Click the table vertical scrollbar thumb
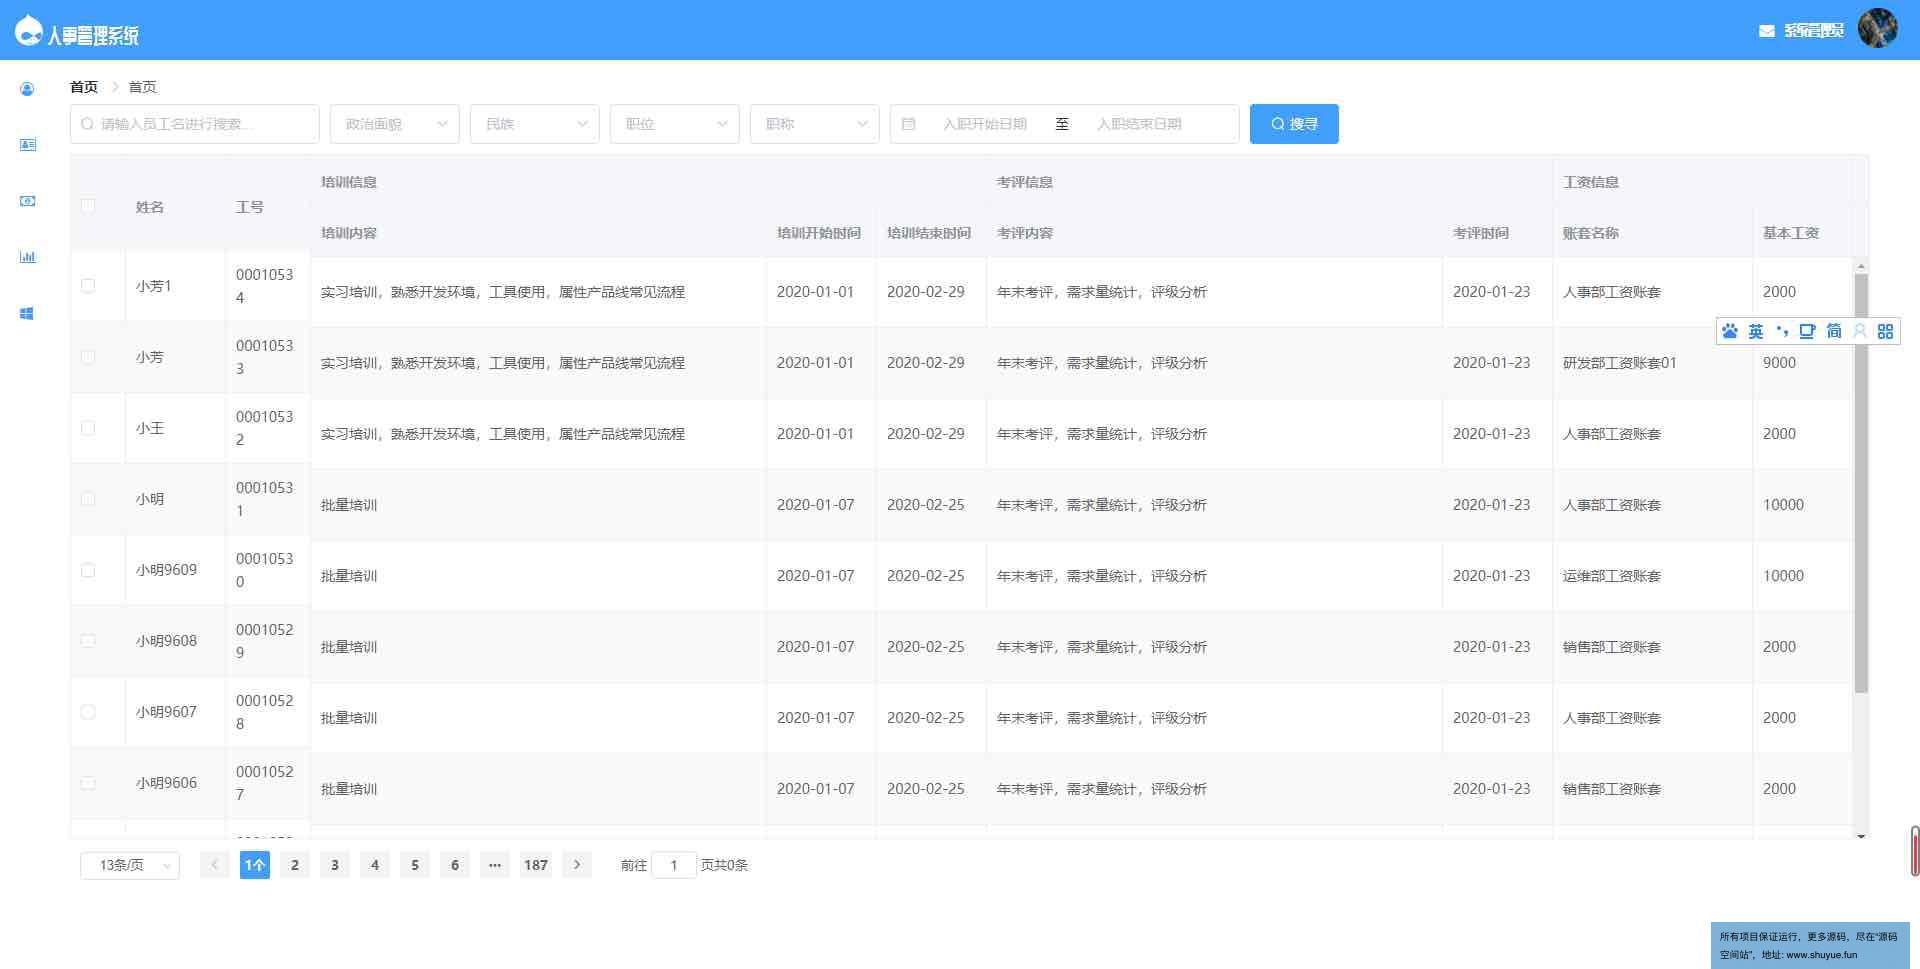Screen dimensions: 1920x969 (1861, 483)
